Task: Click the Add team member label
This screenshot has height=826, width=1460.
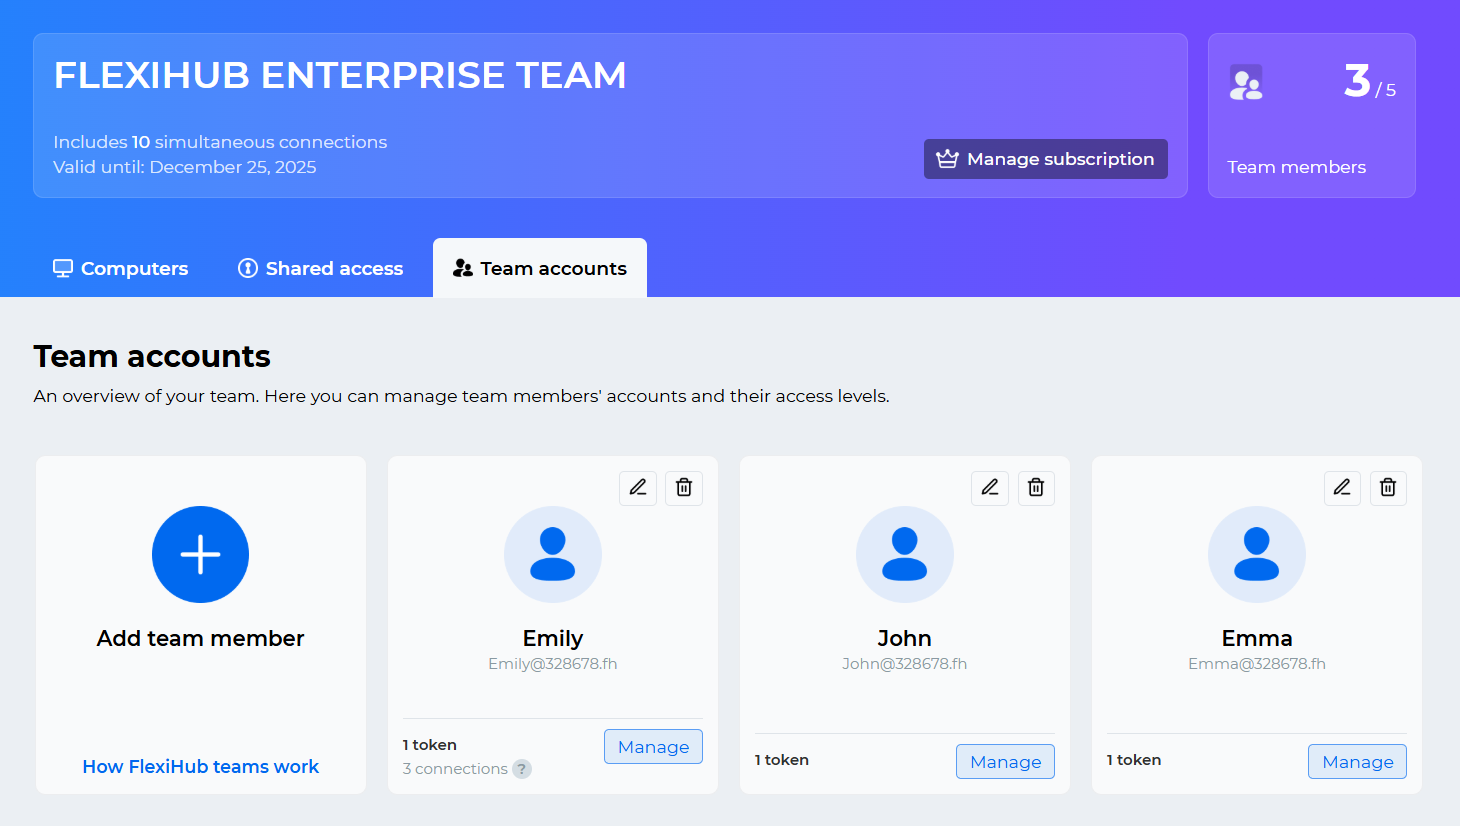Action: click(x=200, y=638)
